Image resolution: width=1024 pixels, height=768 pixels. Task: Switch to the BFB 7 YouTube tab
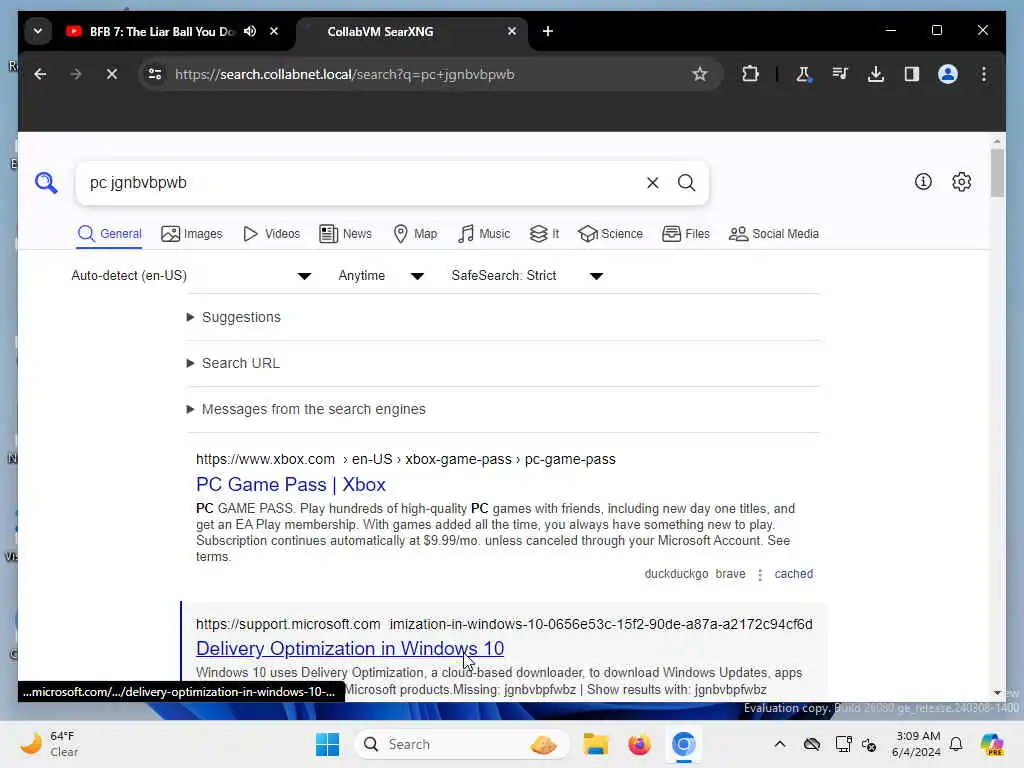(x=161, y=31)
